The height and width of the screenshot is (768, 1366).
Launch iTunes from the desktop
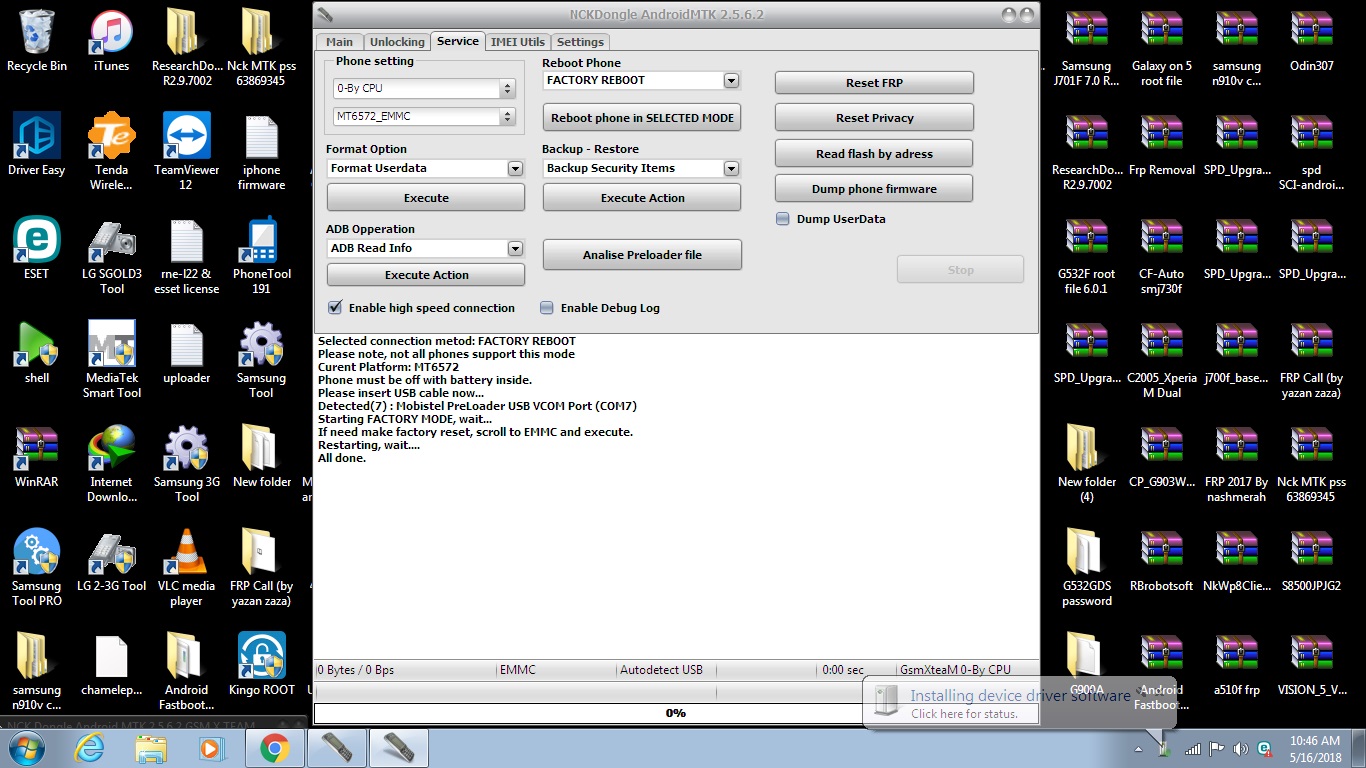[x=111, y=42]
